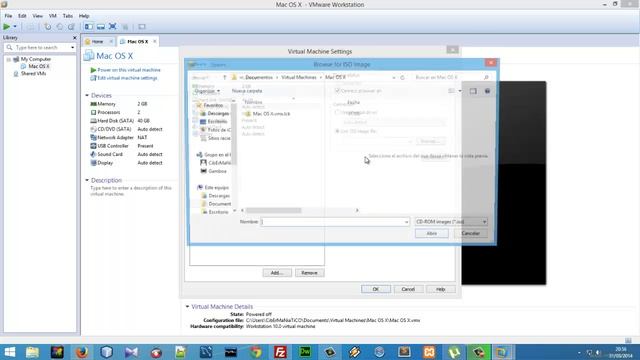Click the refresh icon in address bar
The image size is (640, 360).
(x=402, y=77)
